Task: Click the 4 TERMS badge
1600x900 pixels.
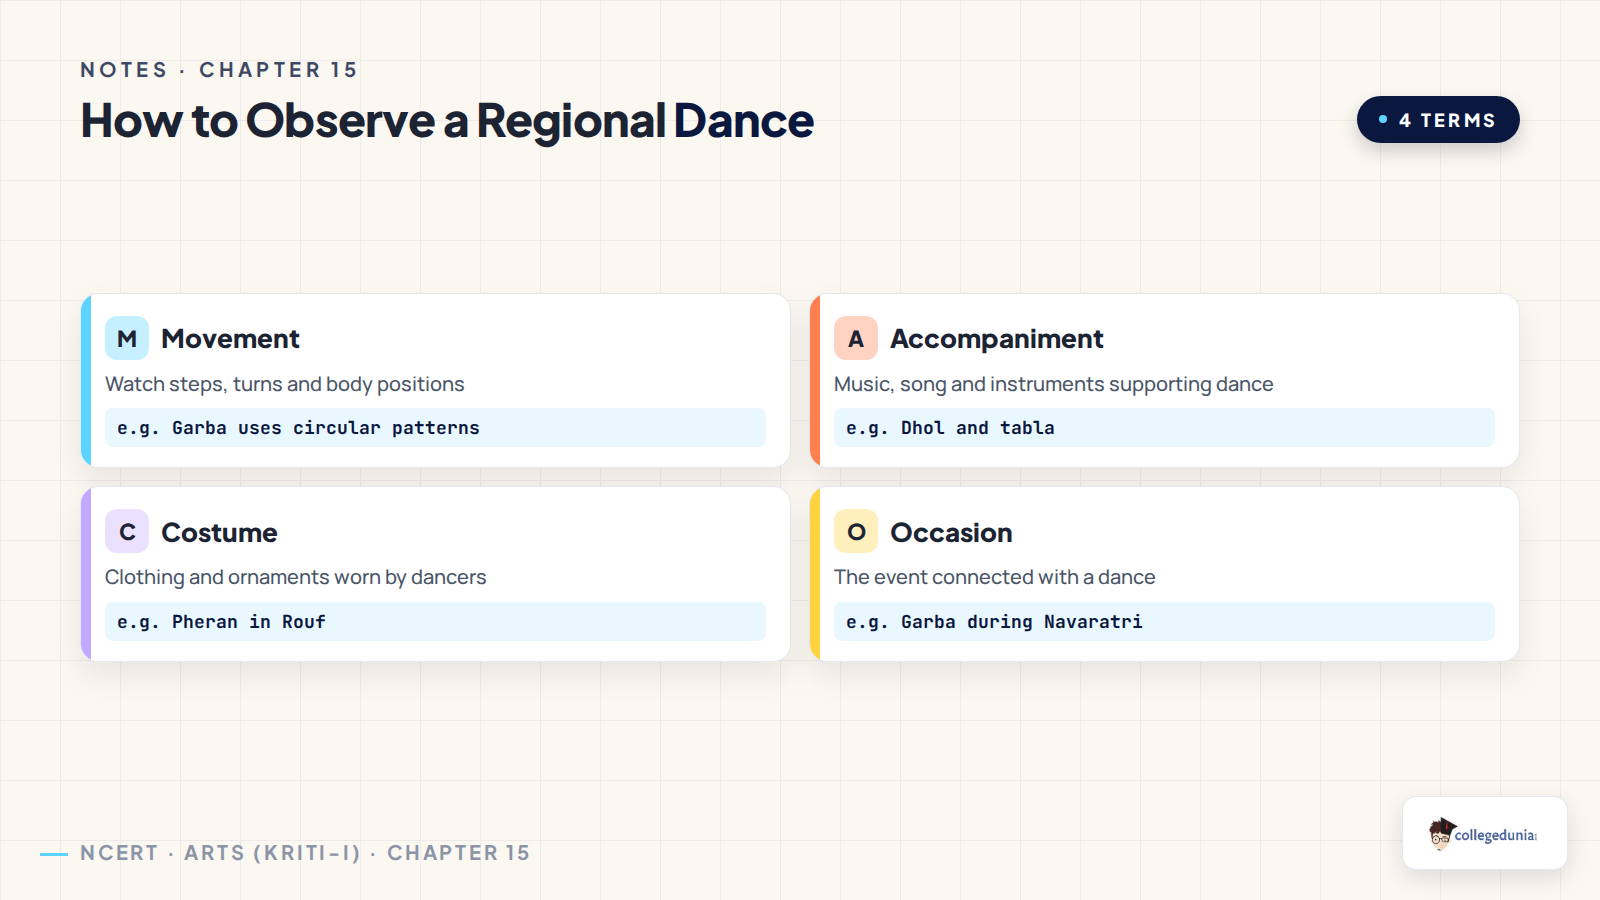Action: click(1438, 120)
